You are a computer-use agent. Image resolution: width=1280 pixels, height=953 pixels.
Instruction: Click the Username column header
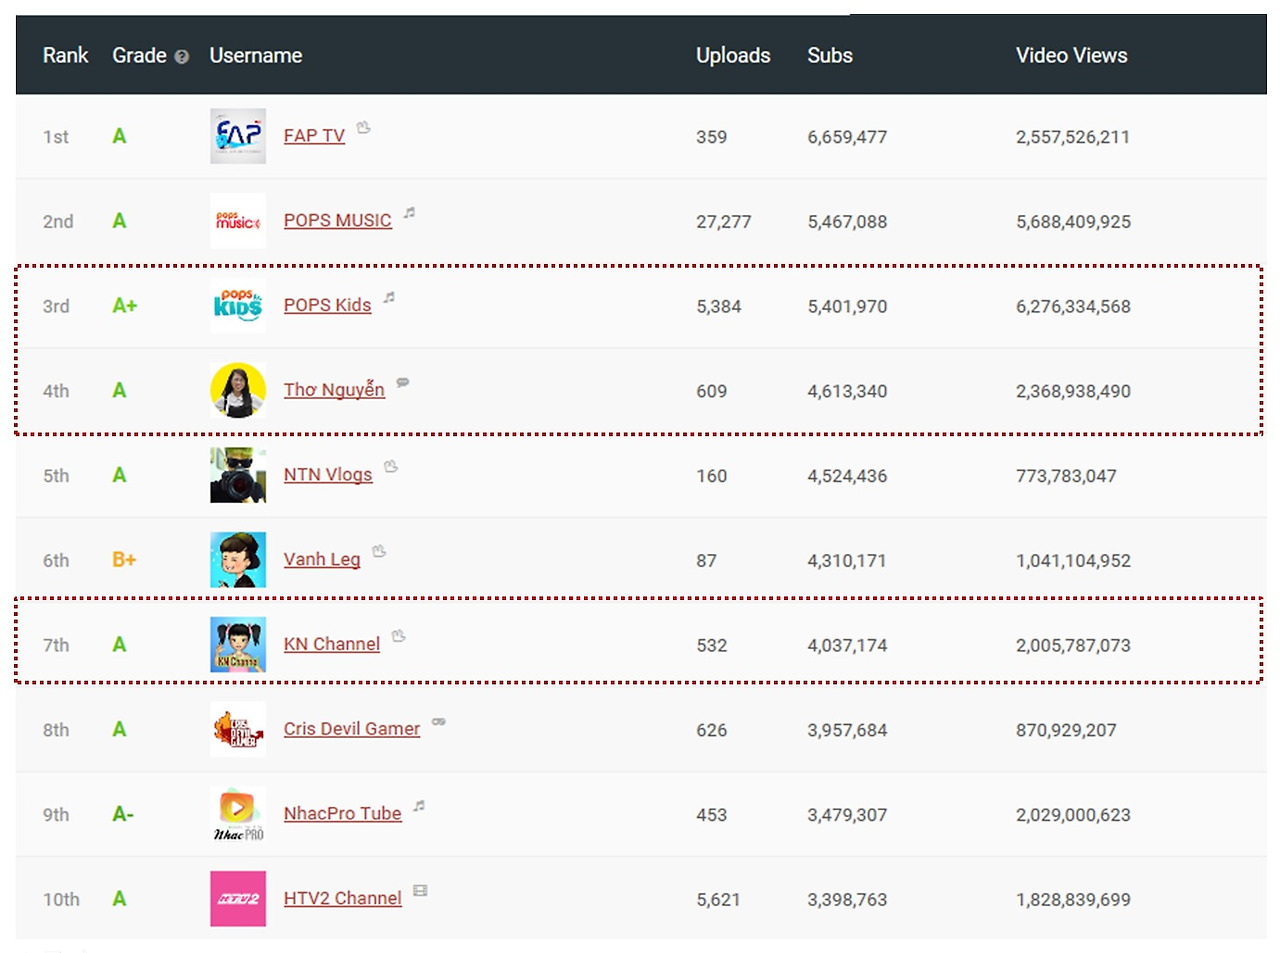pyautogui.click(x=256, y=56)
